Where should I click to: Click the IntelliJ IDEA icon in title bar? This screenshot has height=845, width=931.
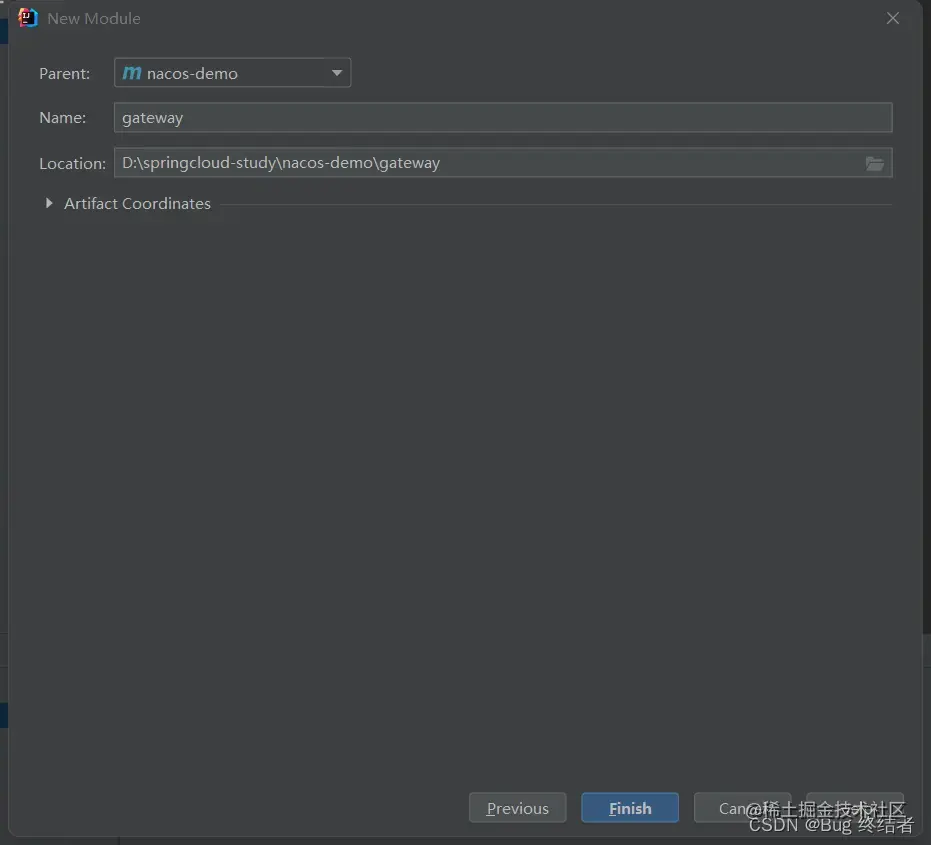[27, 18]
